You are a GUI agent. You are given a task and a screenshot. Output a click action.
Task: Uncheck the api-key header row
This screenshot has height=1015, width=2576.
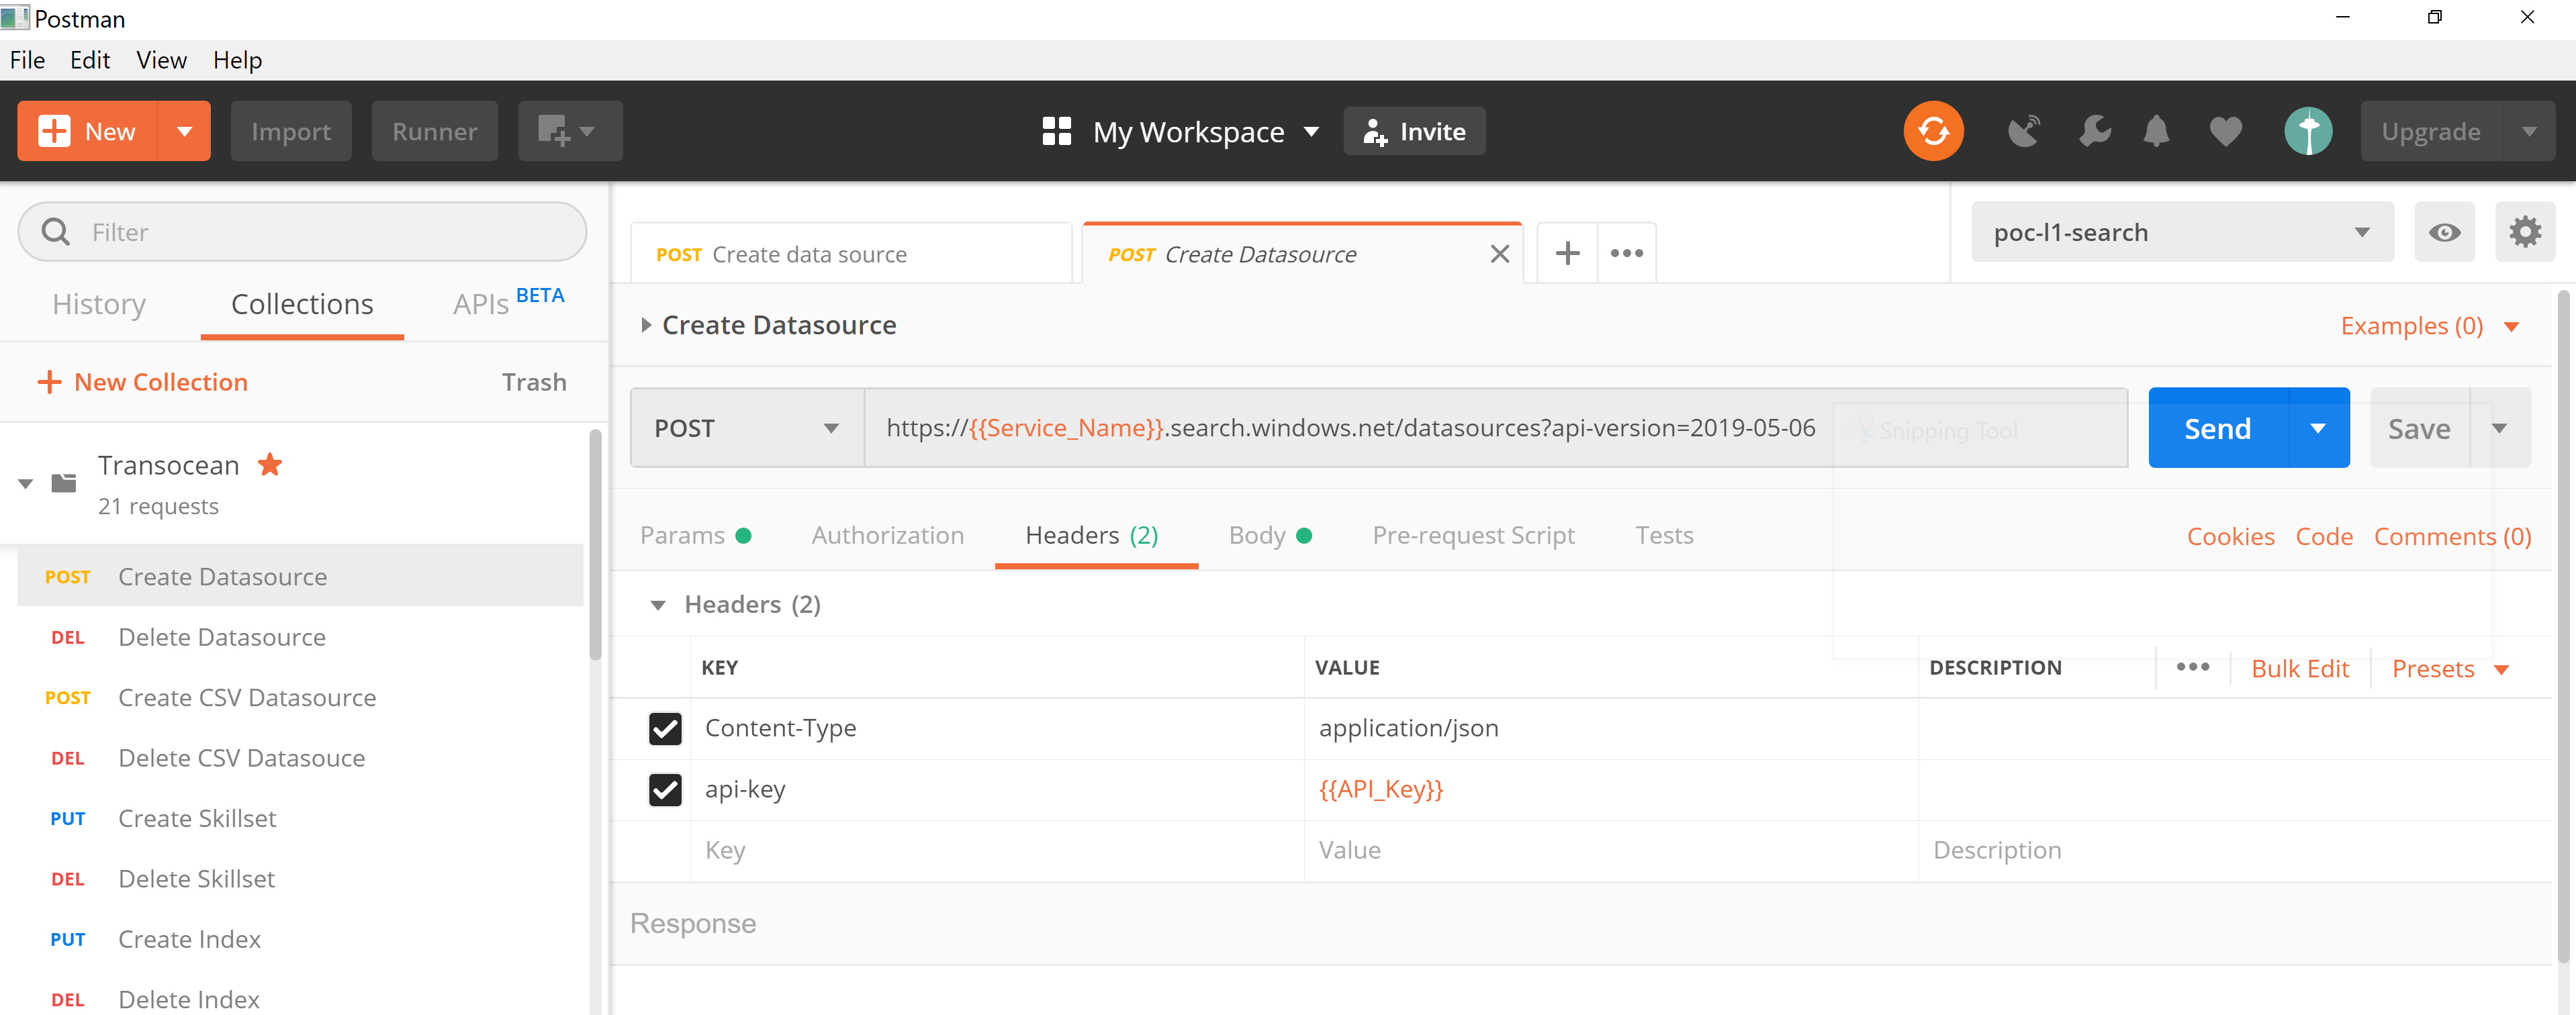(665, 789)
